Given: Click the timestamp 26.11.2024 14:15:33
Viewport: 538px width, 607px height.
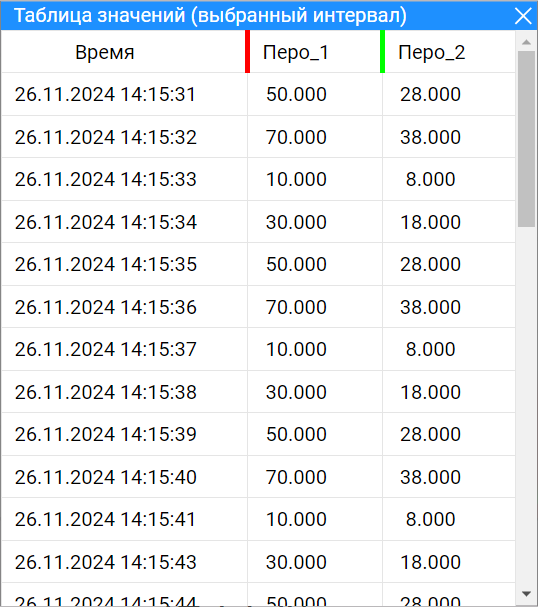Looking at the screenshot, I should 106,179.
